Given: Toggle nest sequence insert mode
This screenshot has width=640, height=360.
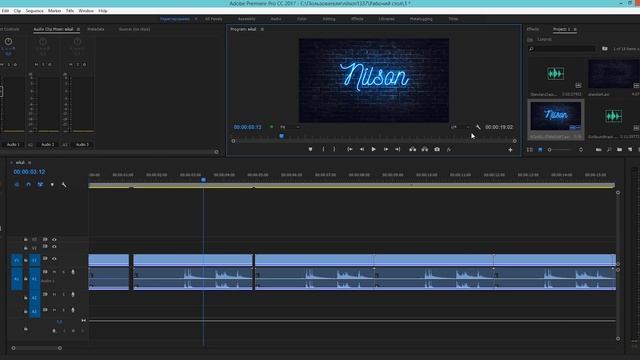Looking at the screenshot, I should pyautogui.click(x=17, y=185).
